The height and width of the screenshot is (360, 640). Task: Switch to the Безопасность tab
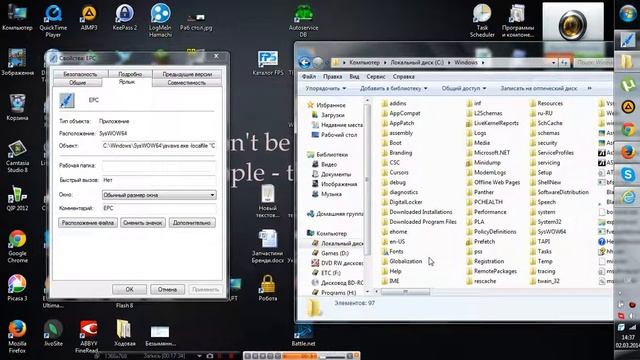(80, 74)
